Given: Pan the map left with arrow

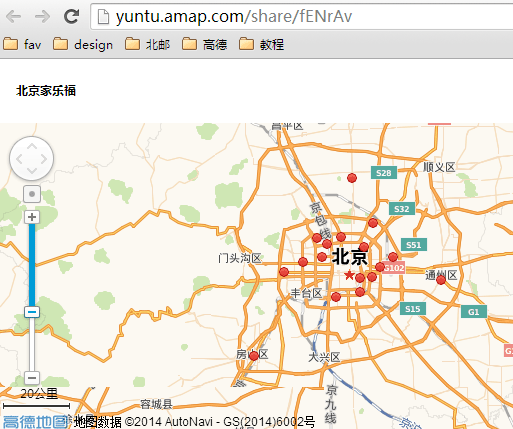Looking at the screenshot, I should 19,159.
